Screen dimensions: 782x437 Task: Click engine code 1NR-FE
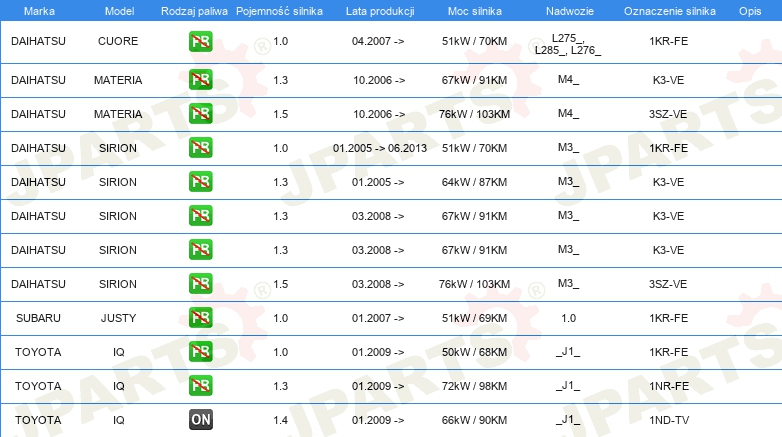(669, 386)
